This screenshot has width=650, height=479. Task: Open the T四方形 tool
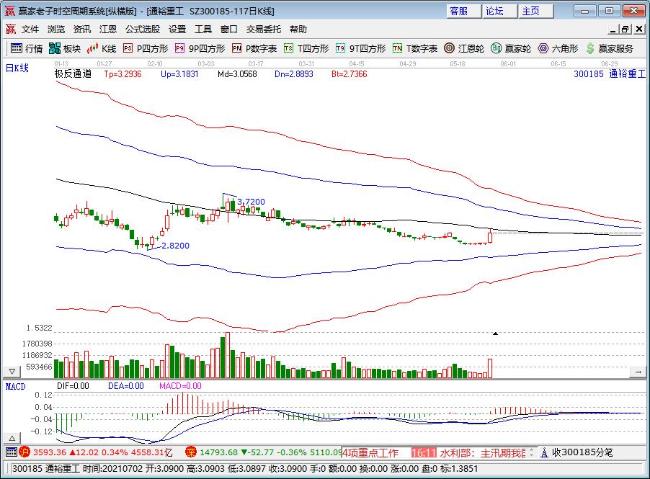point(306,49)
